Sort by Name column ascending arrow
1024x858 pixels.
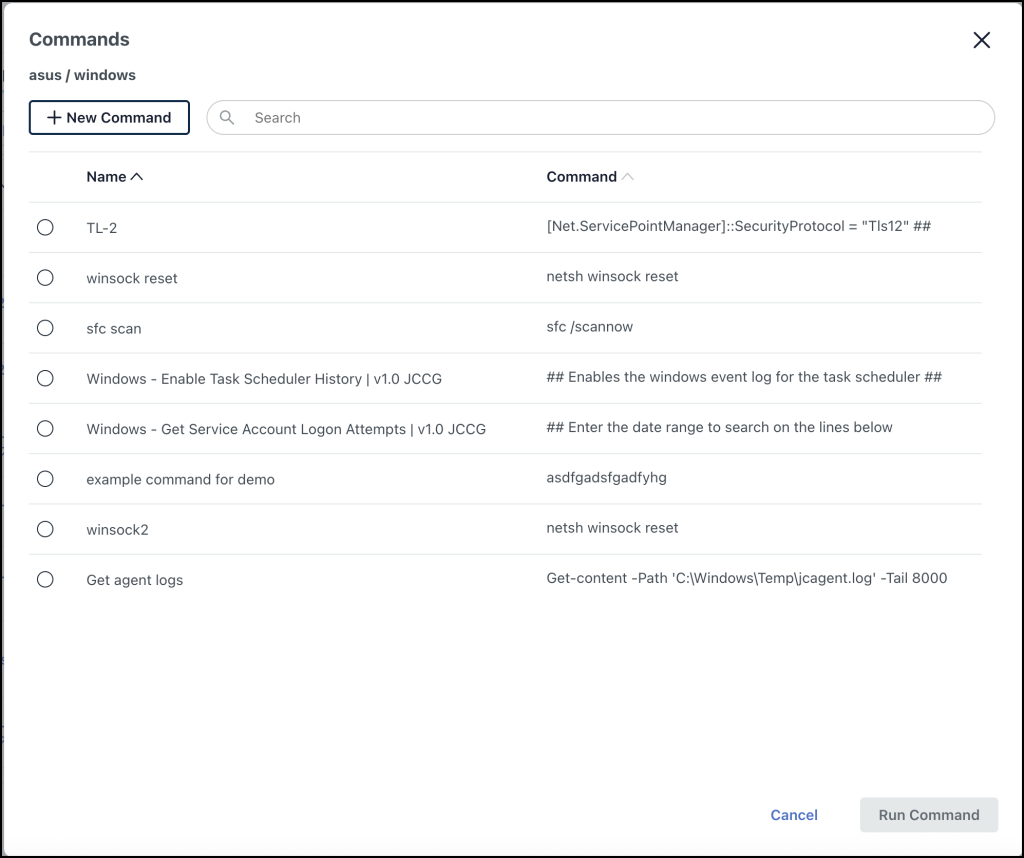pos(137,177)
